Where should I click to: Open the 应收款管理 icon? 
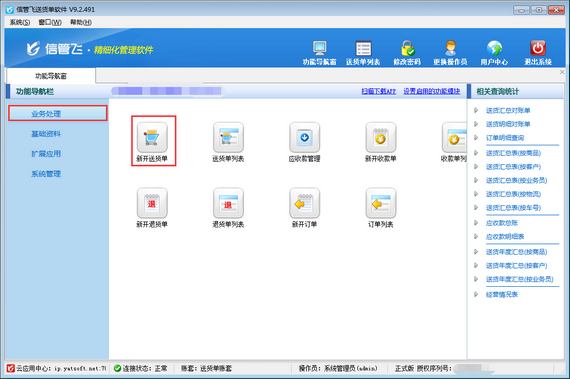(305, 137)
